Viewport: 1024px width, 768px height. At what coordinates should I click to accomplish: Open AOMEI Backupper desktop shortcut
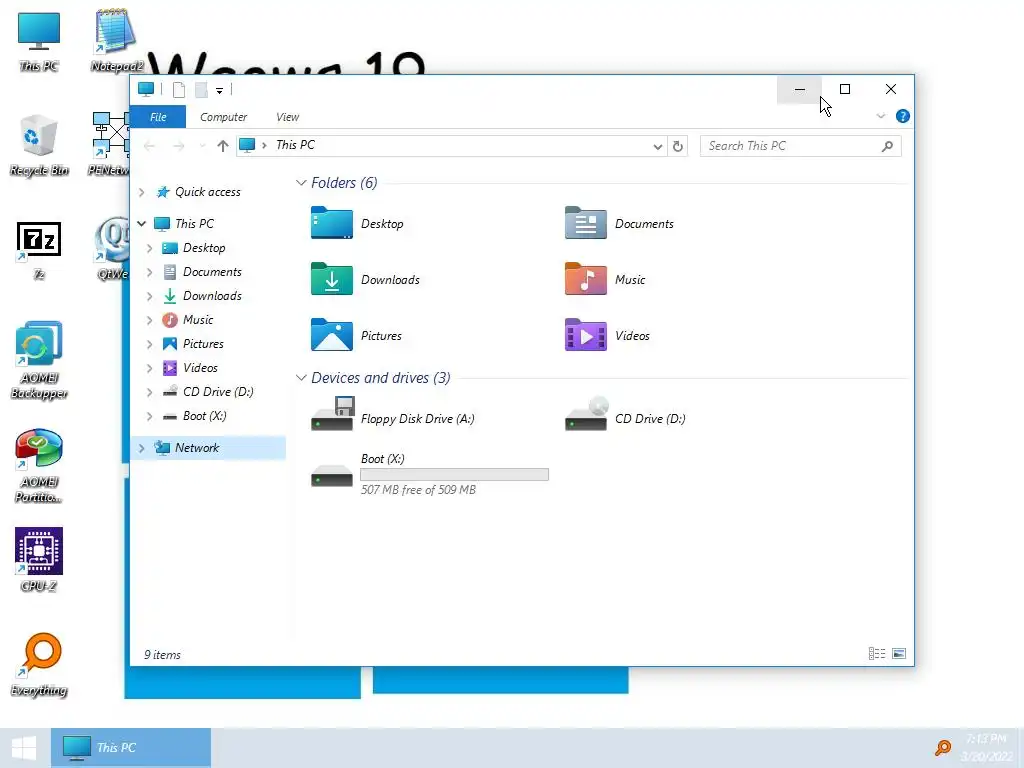click(x=39, y=360)
